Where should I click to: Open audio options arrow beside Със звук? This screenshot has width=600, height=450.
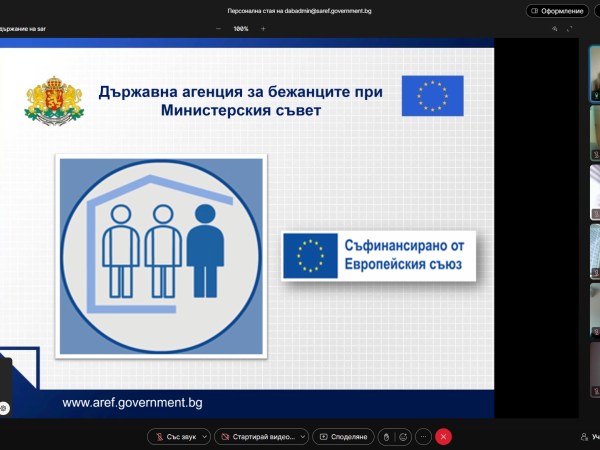[x=205, y=437]
